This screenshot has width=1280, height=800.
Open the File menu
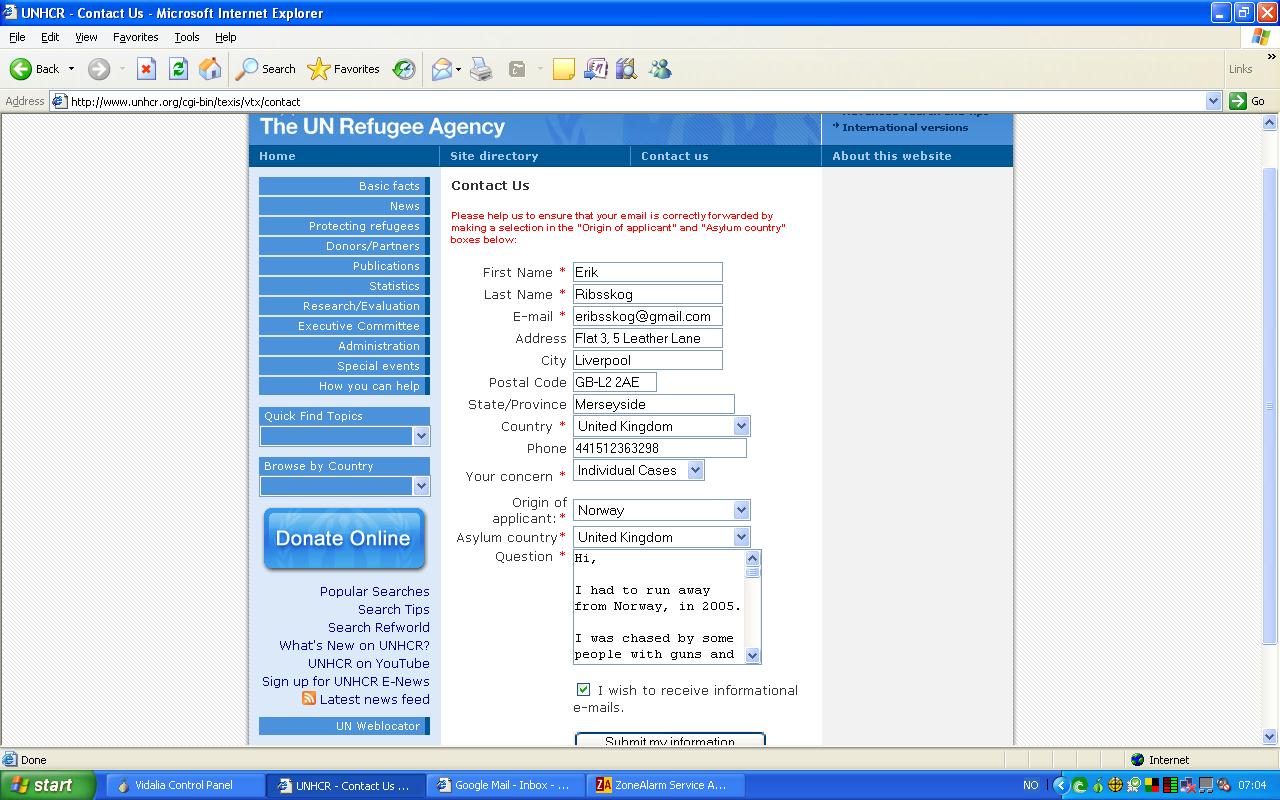(17, 37)
